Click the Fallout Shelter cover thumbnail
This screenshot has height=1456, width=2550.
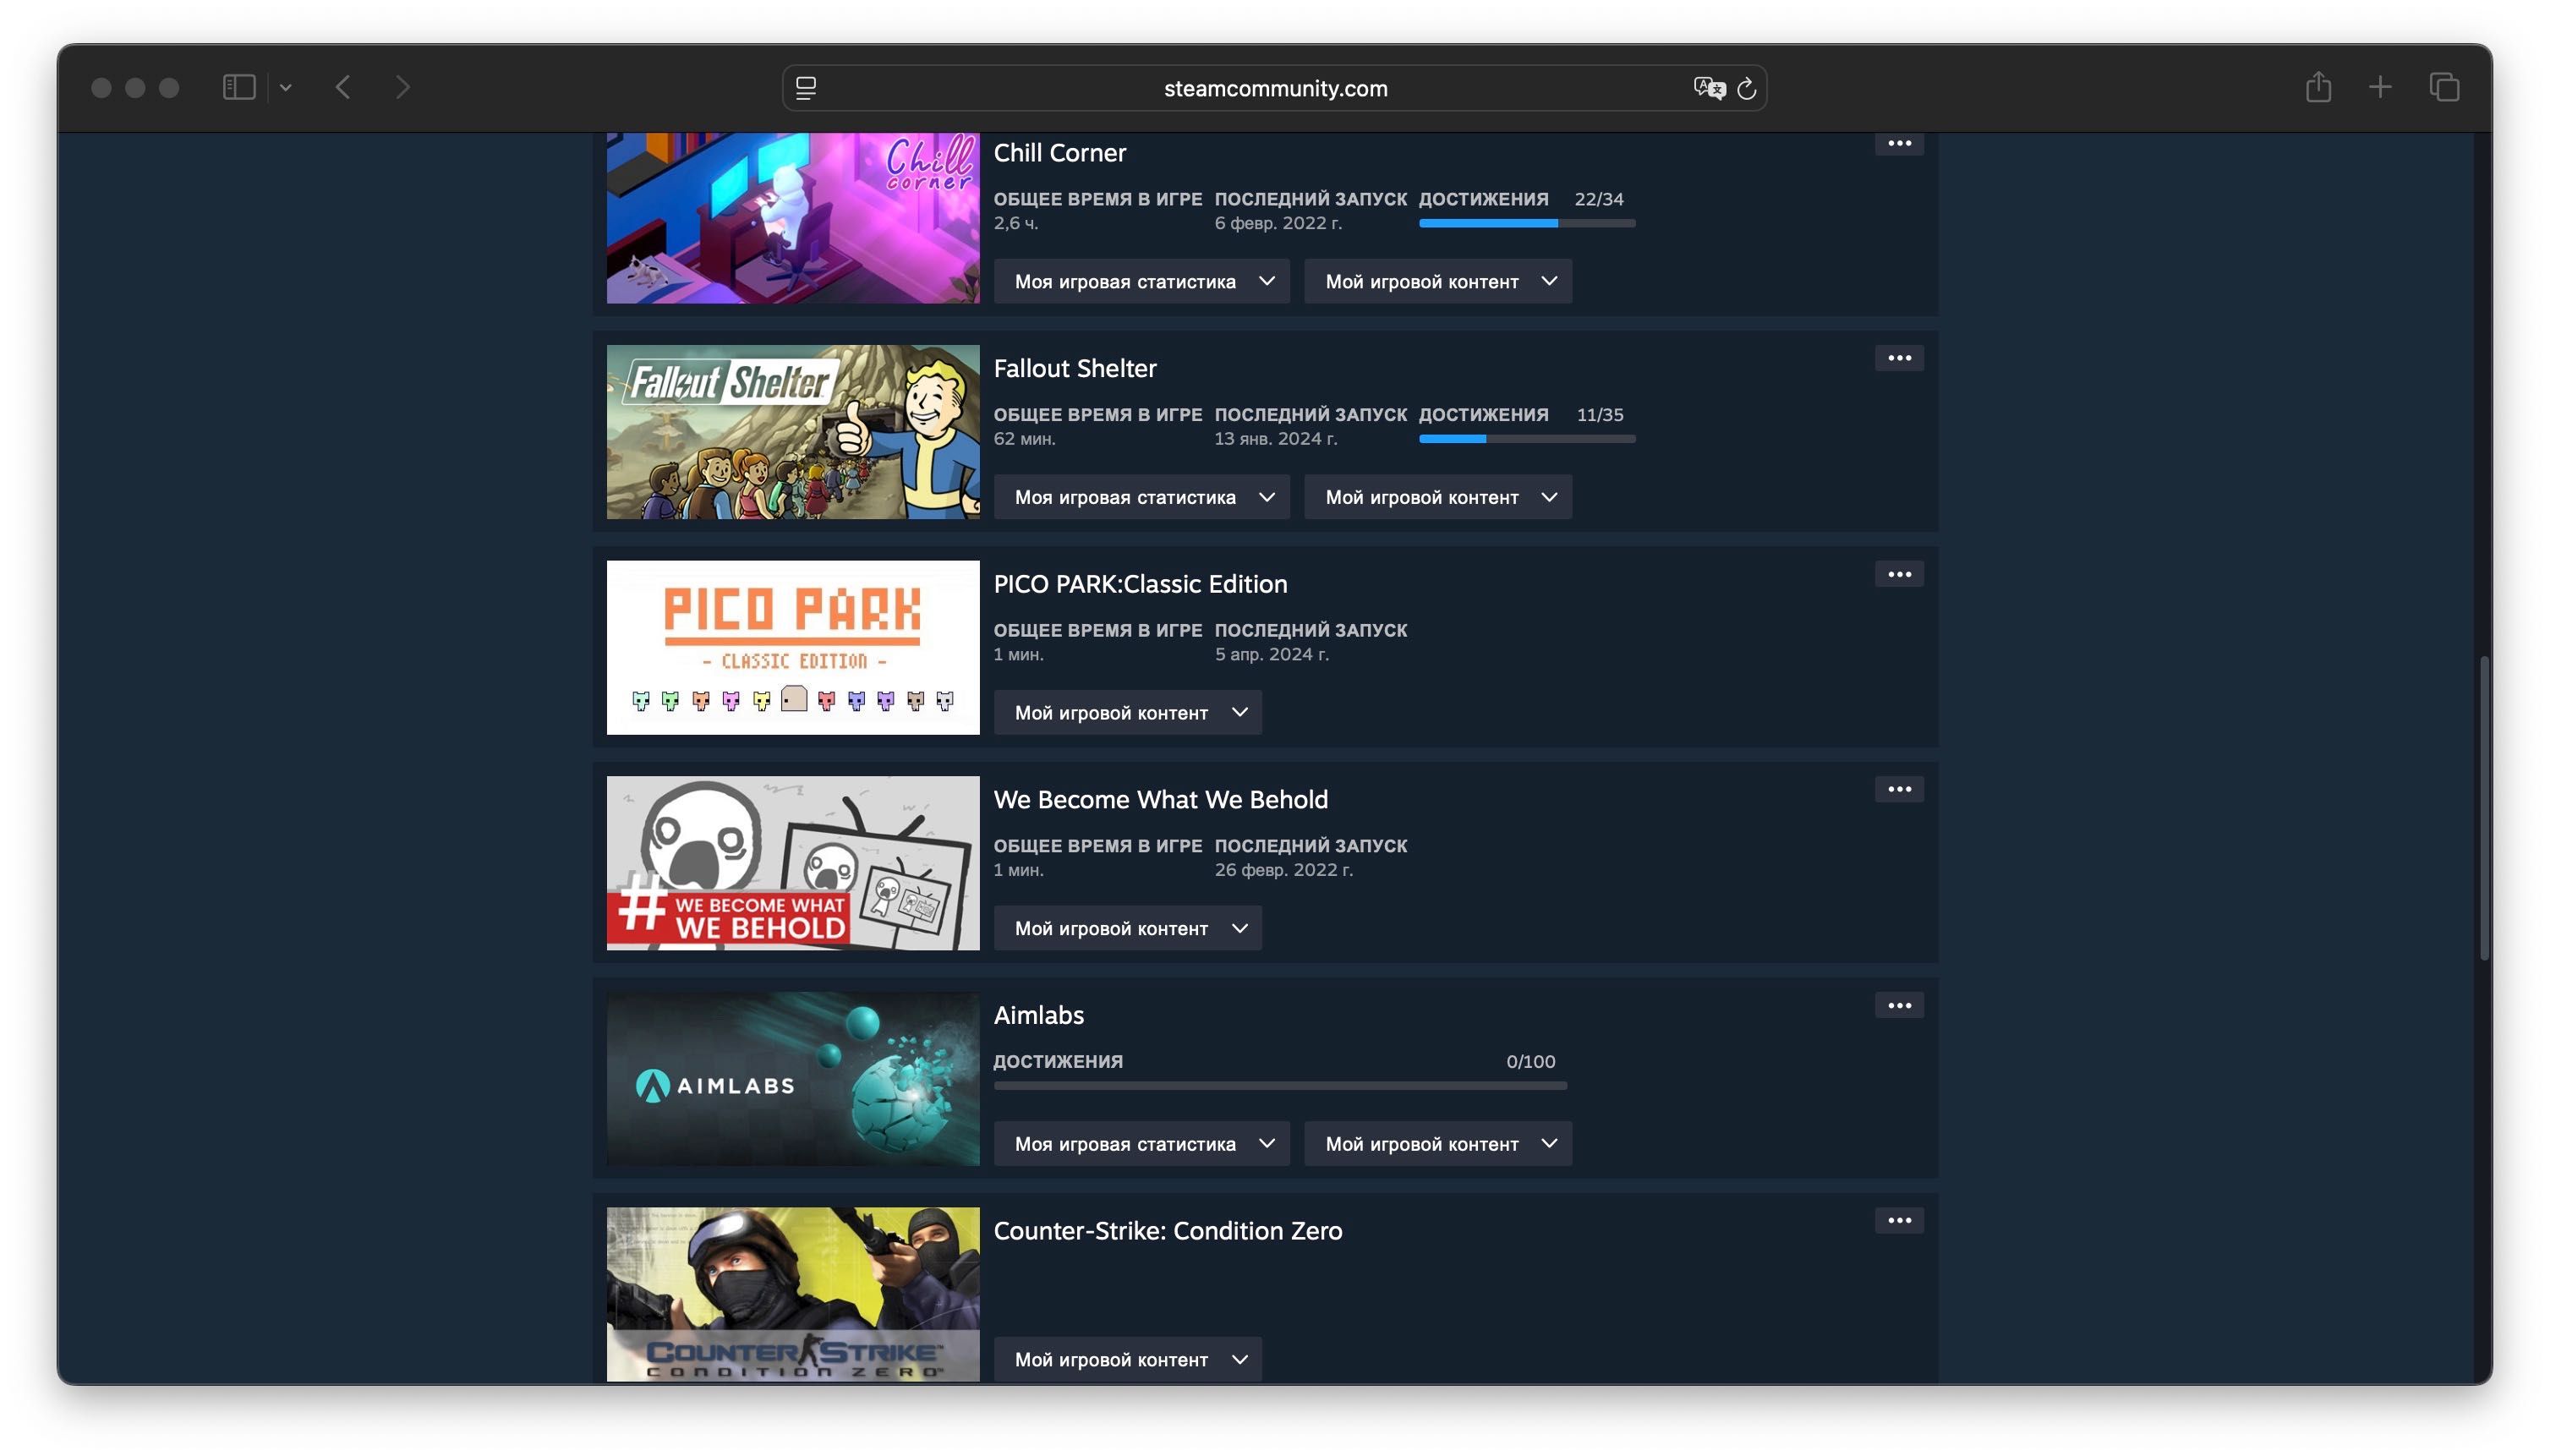(x=793, y=432)
